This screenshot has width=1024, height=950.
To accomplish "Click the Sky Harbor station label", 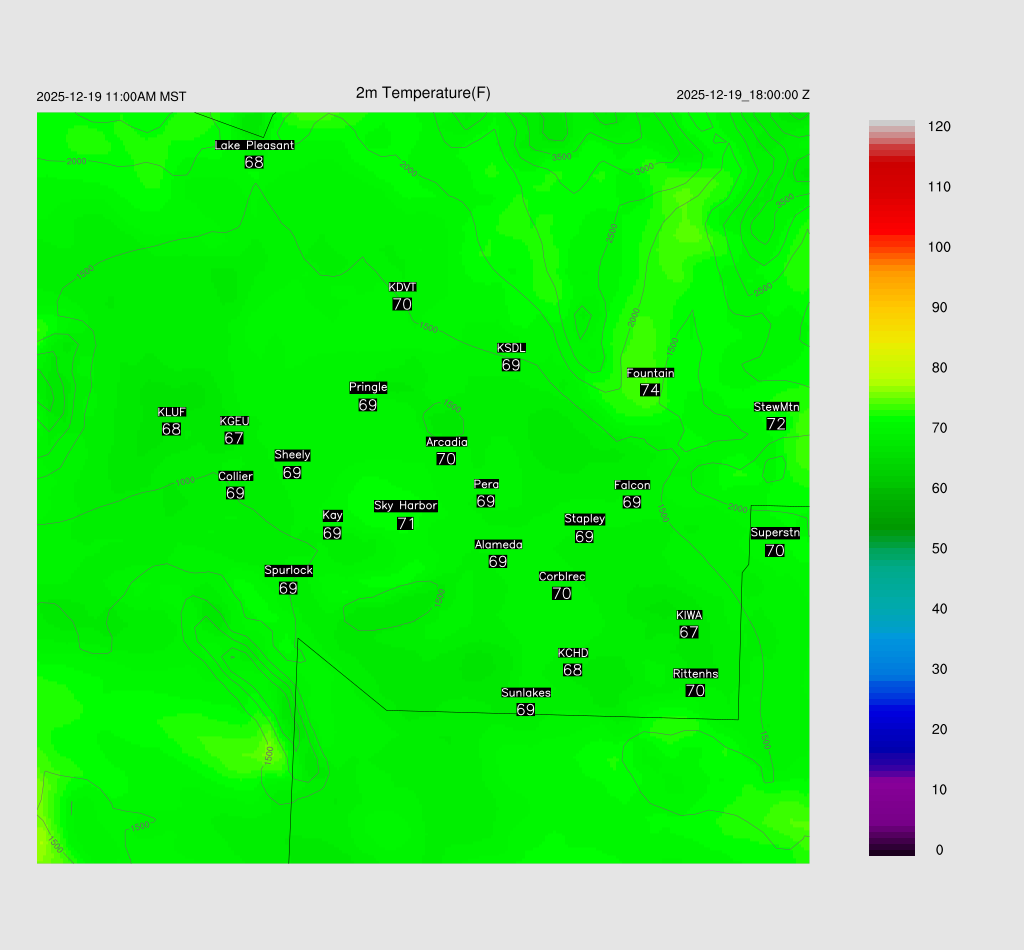I will [405, 506].
